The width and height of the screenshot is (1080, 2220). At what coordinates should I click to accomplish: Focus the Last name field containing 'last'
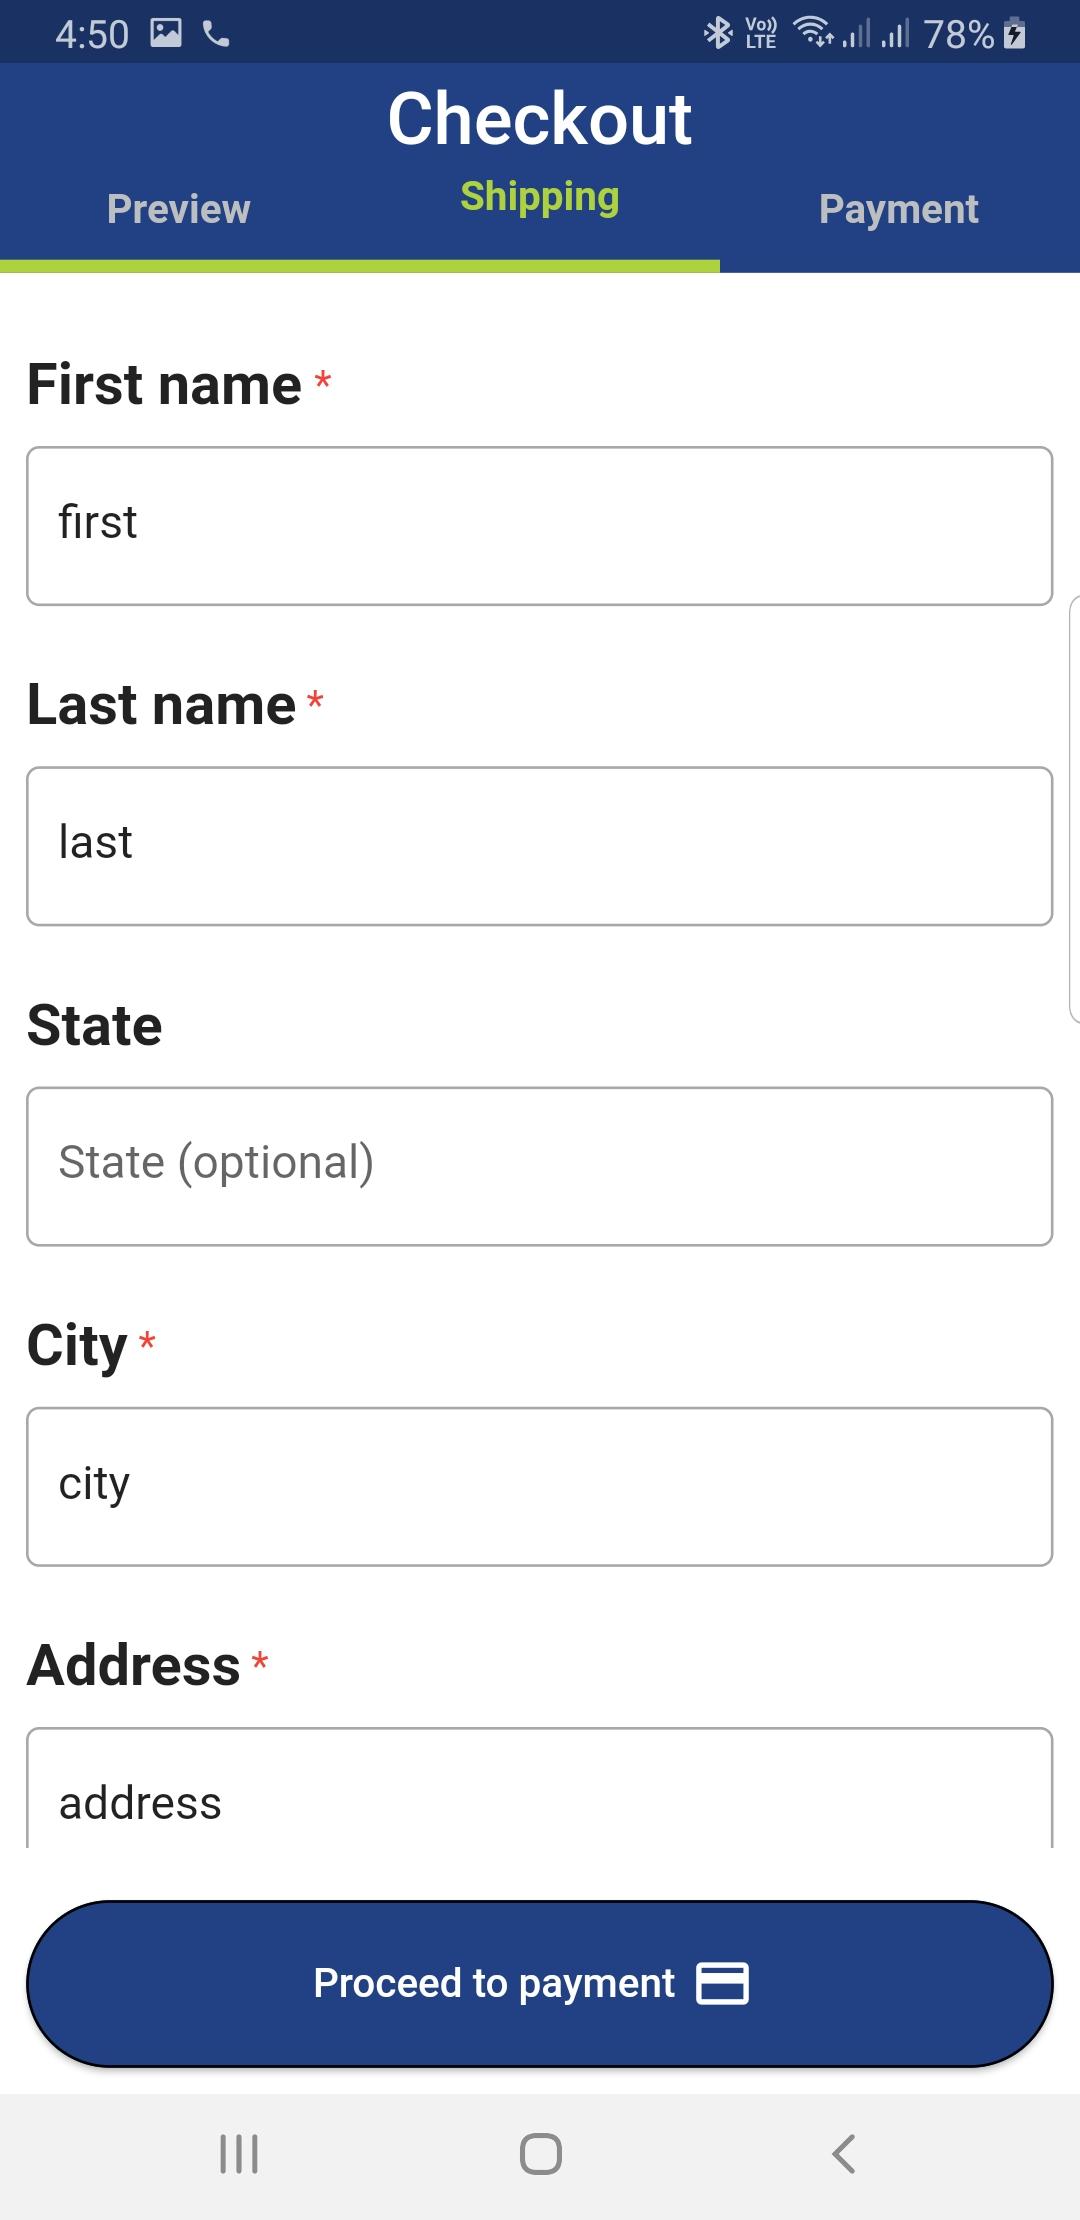click(x=540, y=846)
